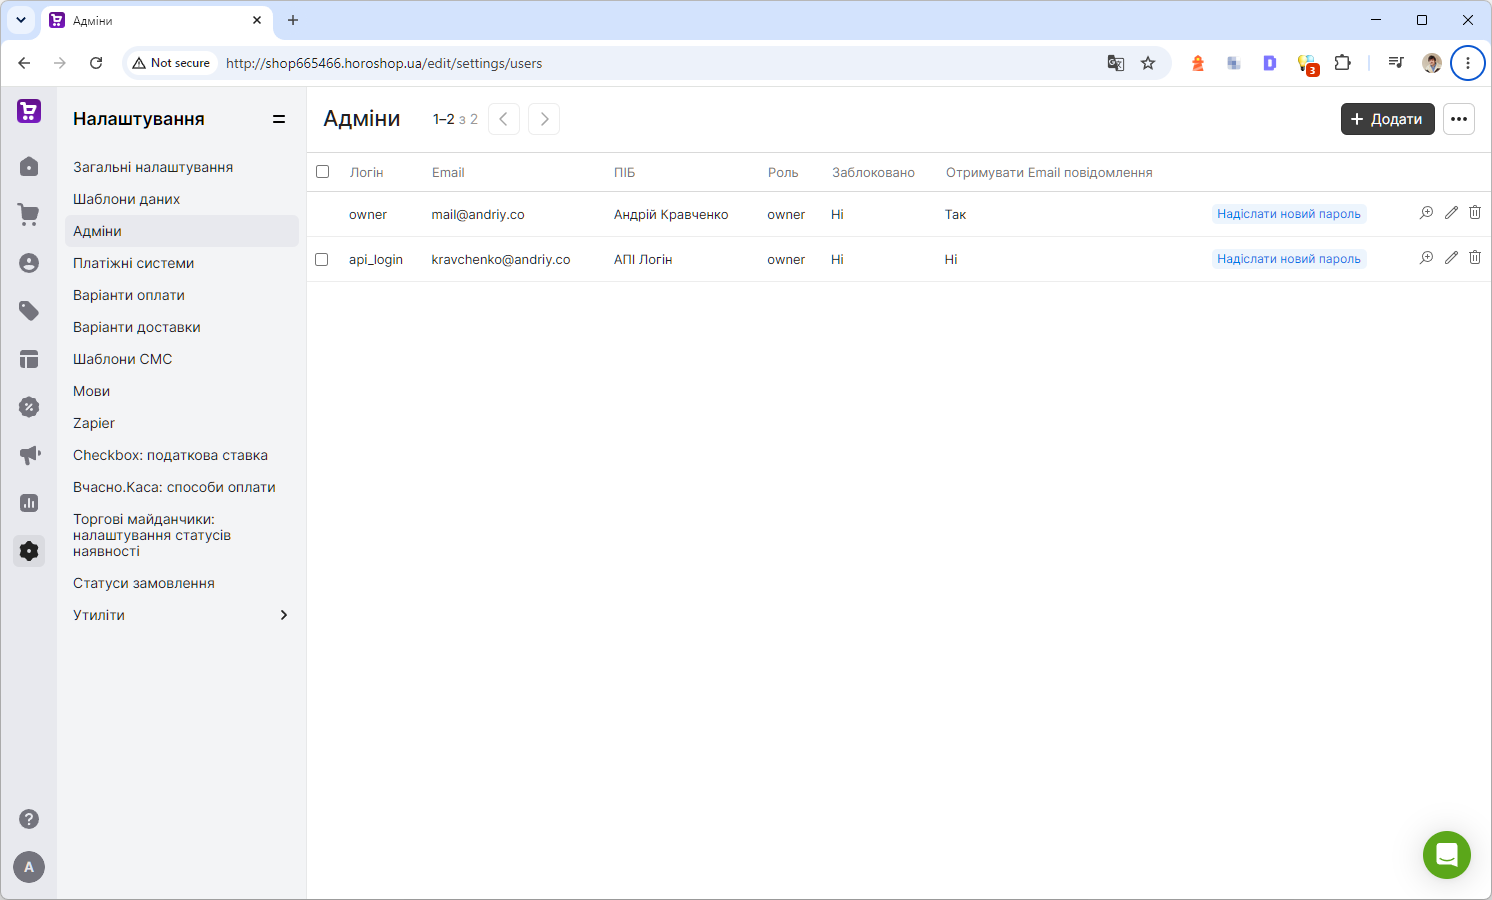Send new password to api_login admin
Image resolution: width=1492 pixels, height=900 pixels.
(x=1289, y=259)
